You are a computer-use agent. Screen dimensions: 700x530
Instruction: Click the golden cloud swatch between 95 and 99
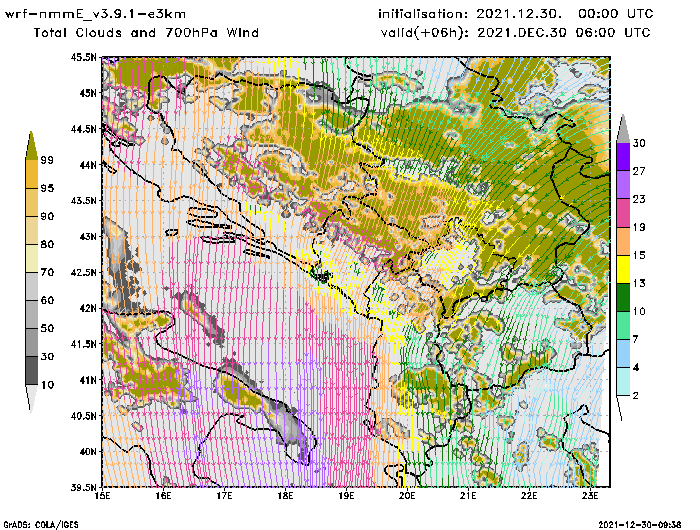tap(32, 174)
